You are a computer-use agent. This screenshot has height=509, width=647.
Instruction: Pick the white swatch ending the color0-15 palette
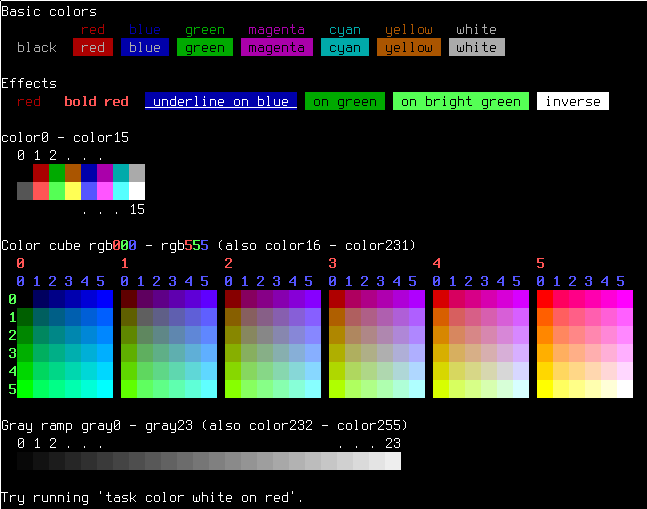[x=137, y=191]
